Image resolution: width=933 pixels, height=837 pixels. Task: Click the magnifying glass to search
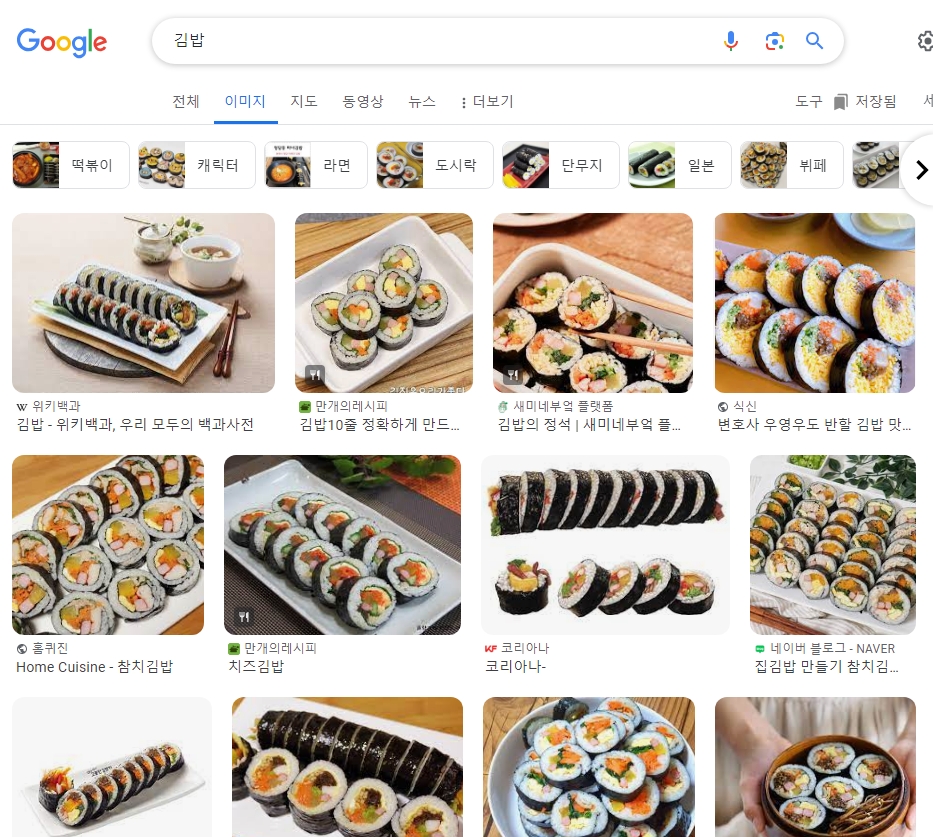click(x=814, y=41)
